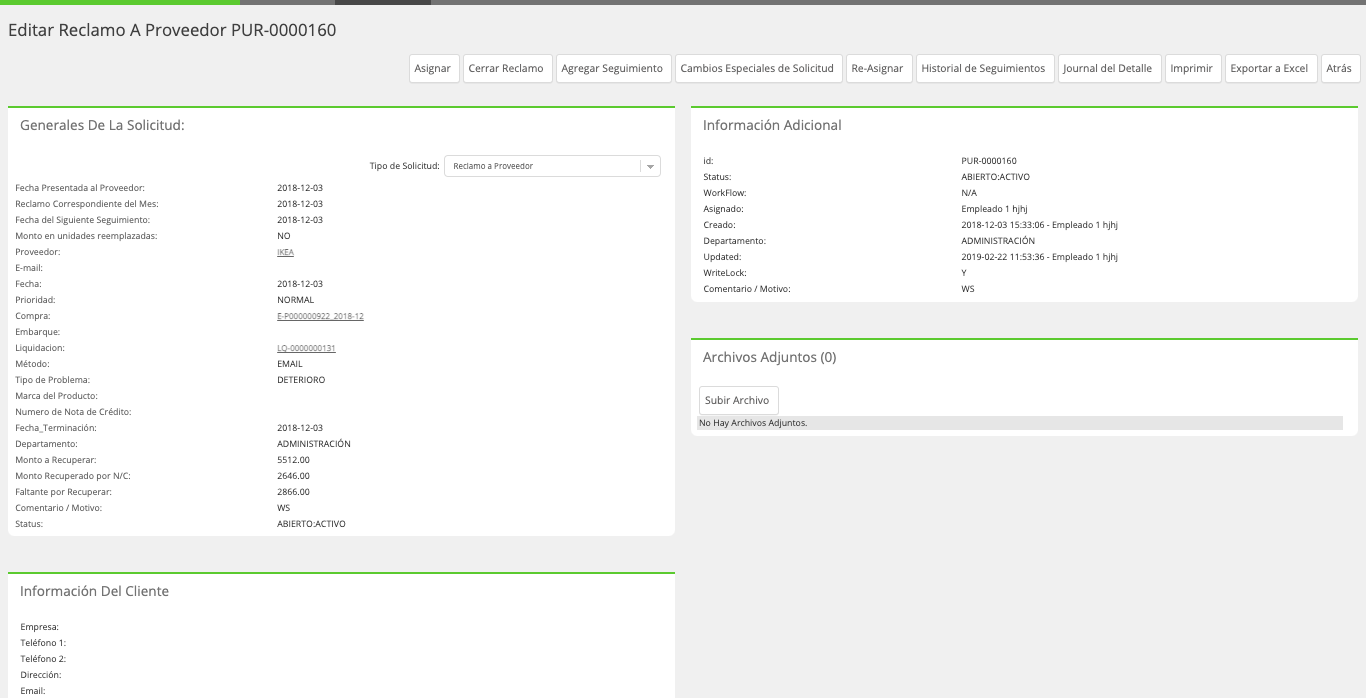Select the id value PUR-0000160 in Información Adicional

click(x=989, y=161)
